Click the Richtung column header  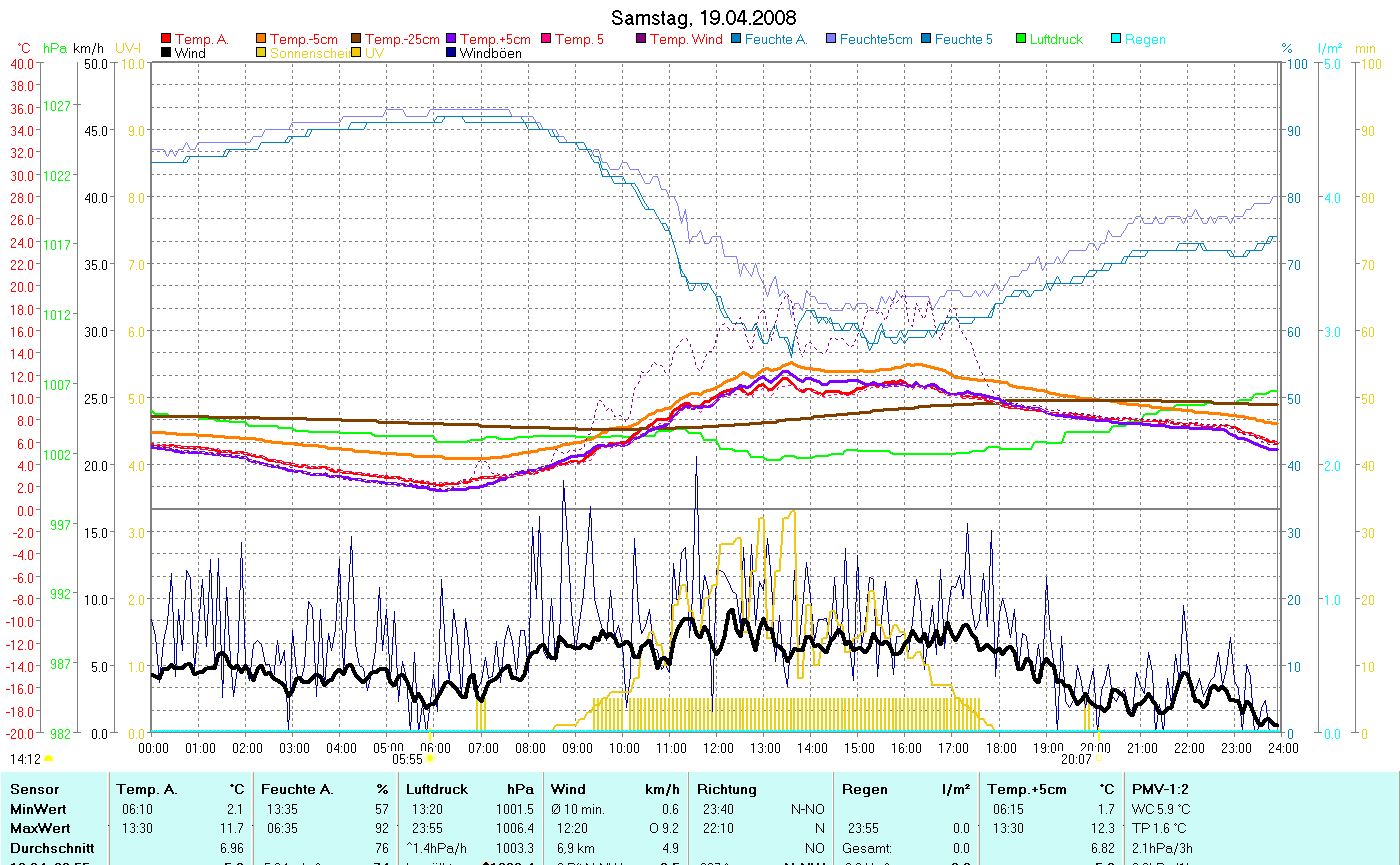(728, 789)
